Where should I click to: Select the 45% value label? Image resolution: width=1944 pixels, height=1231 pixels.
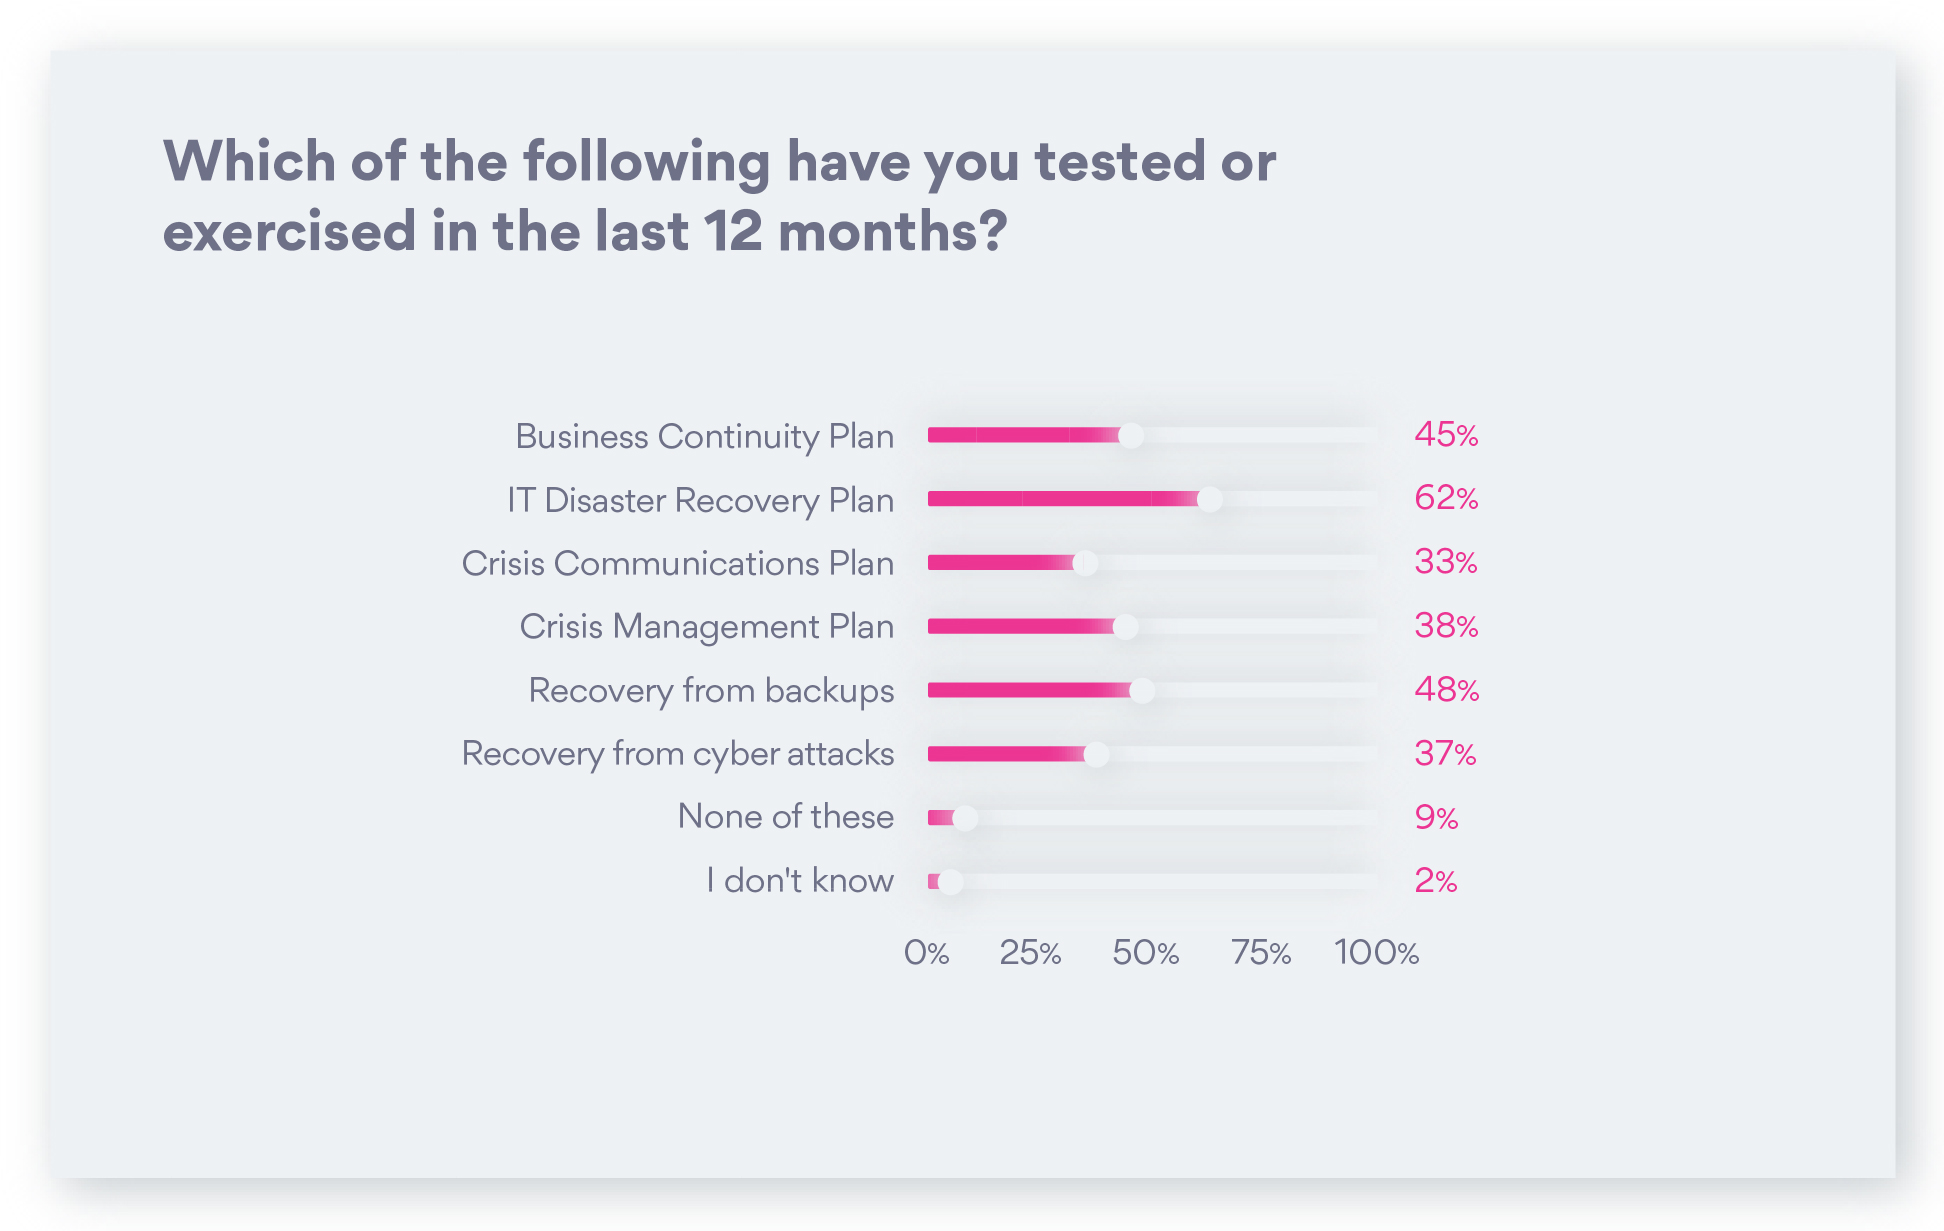[x=1446, y=434]
